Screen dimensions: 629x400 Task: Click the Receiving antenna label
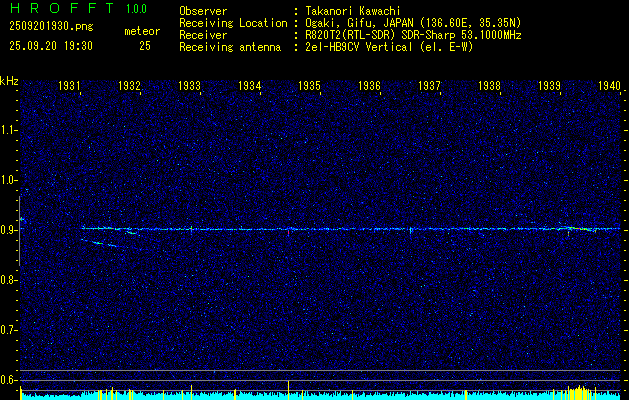(230, 47)
